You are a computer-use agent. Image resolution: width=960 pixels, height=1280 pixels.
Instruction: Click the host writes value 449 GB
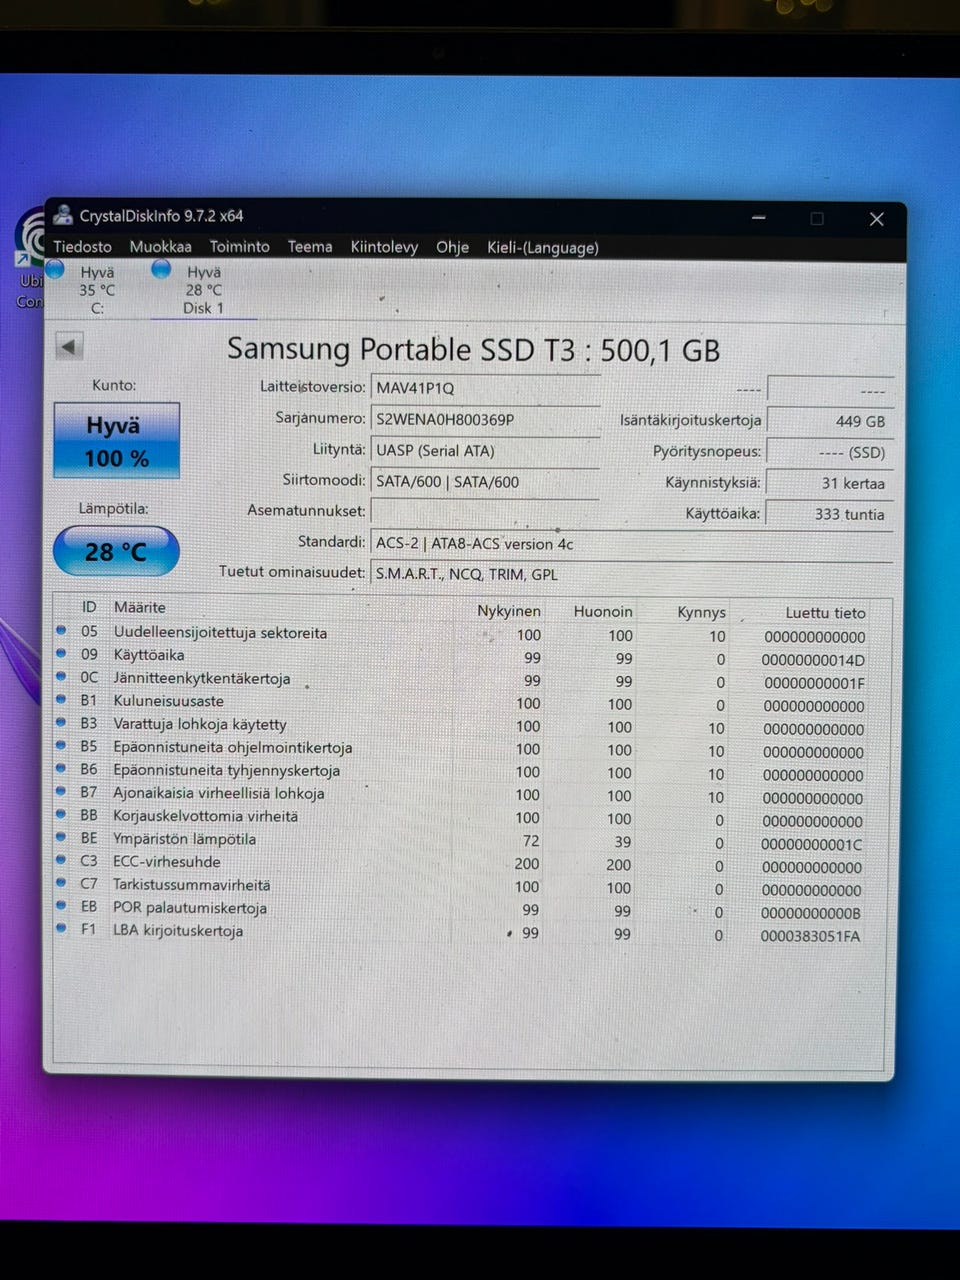[830, 421]
